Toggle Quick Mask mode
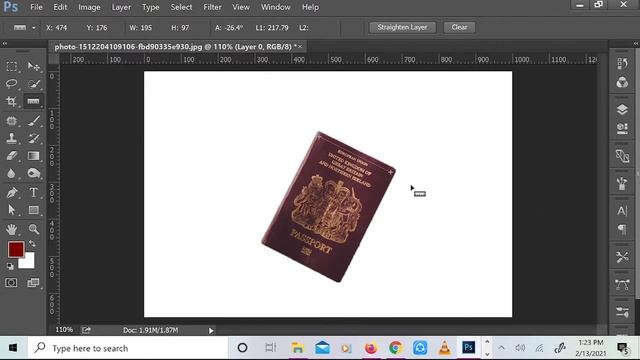The width and height of the screenshot is (640, 360). (x=11, y=282)
